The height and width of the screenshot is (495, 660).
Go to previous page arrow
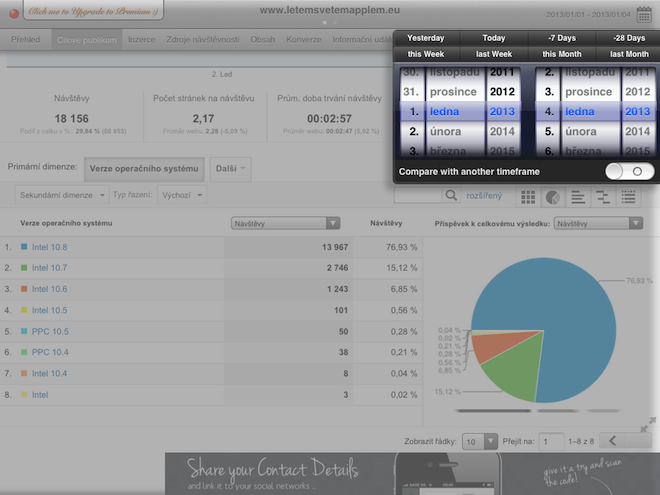coord(612,441)
